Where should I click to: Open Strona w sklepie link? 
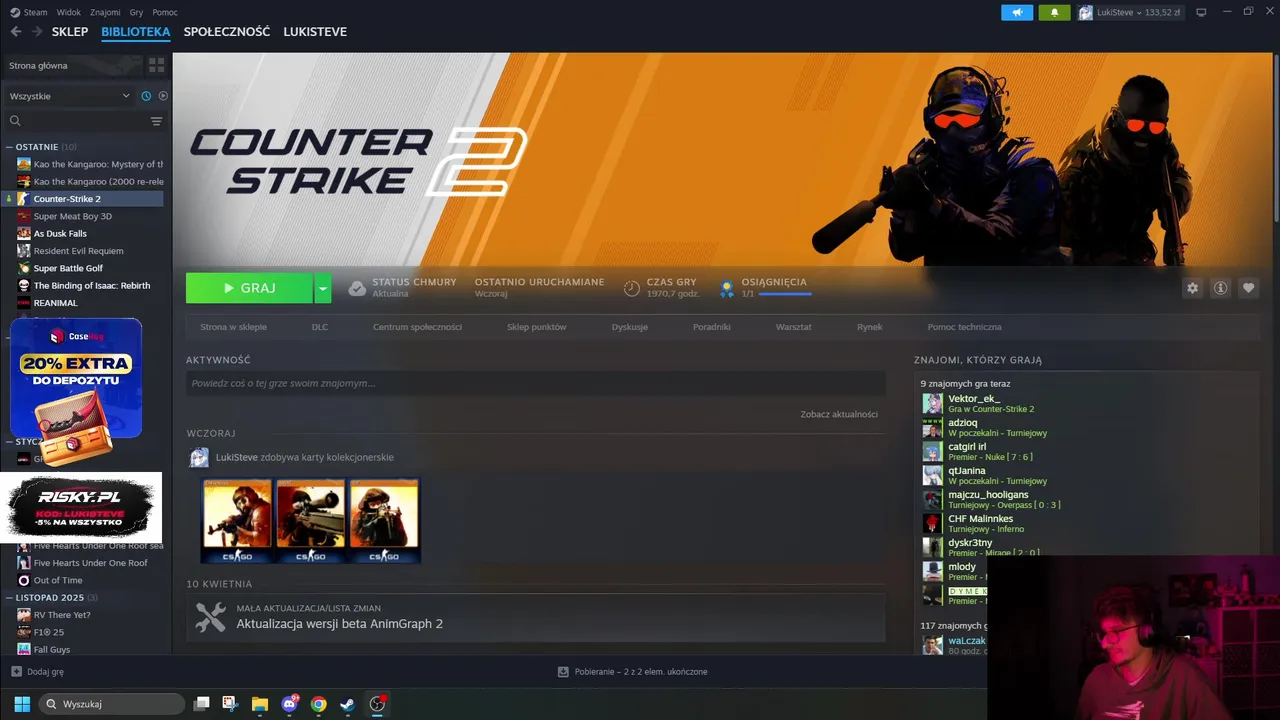click(233, 327)
